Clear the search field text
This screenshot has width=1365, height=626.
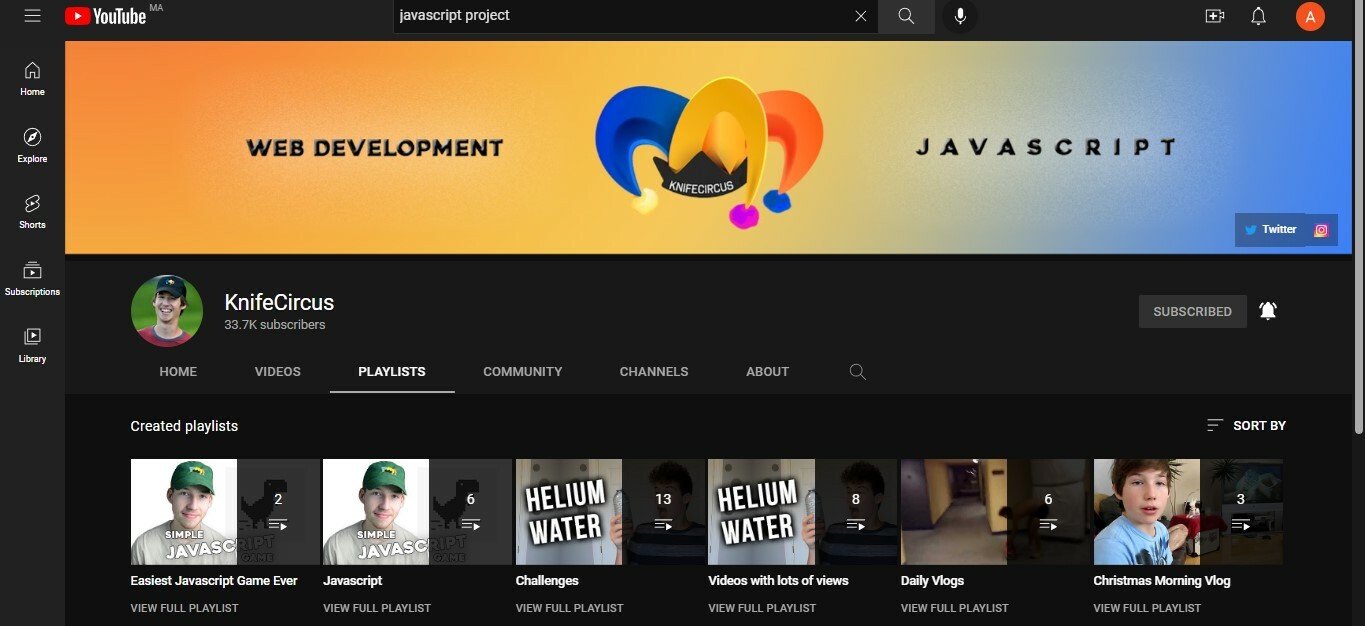coord(860,16)
